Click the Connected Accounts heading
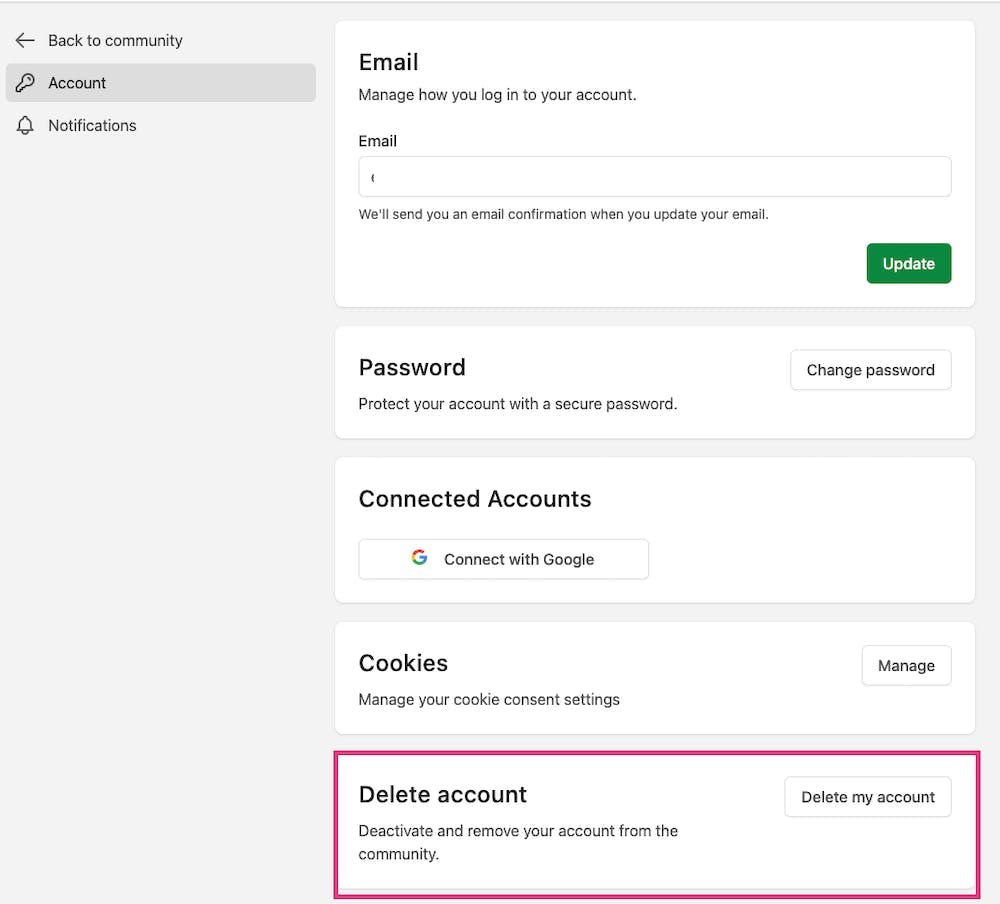Image resolution: width=1000 pixels, height=904 pixels. [x=475, y=499]
